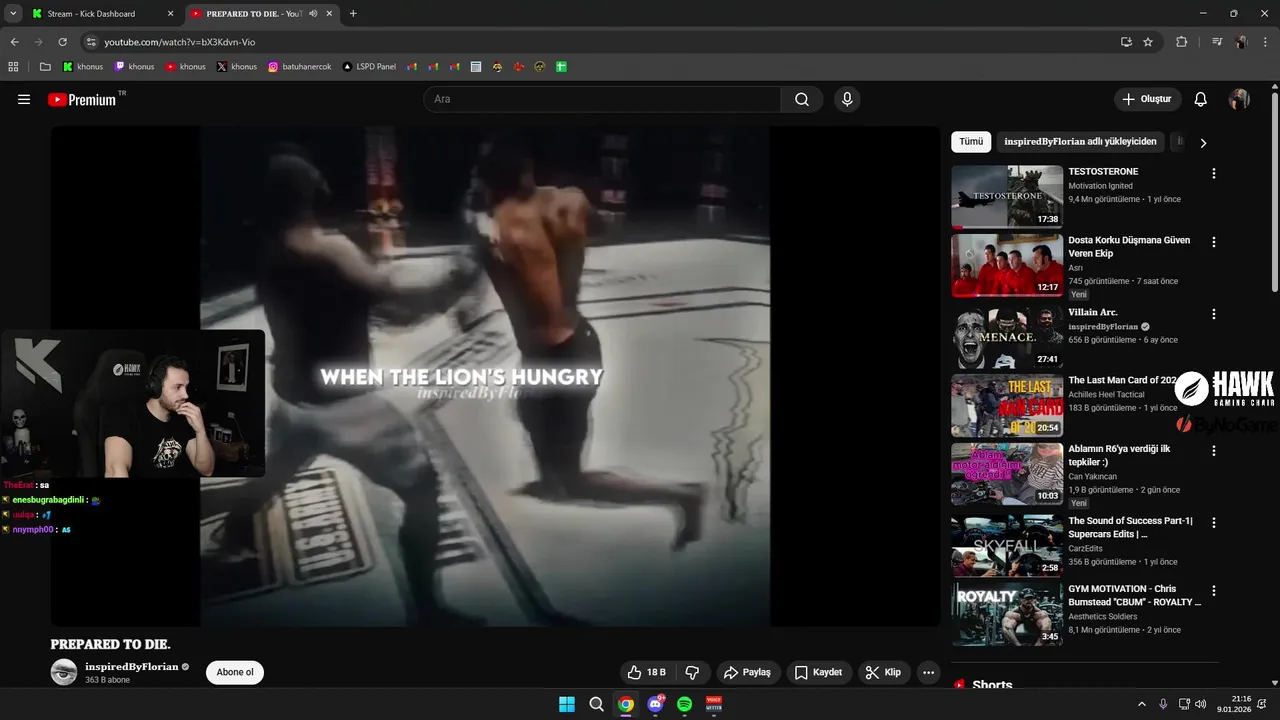Open LSPD Panel bookmark
The width and height of the screenshot is (1280, 720).
coord(369,67)
